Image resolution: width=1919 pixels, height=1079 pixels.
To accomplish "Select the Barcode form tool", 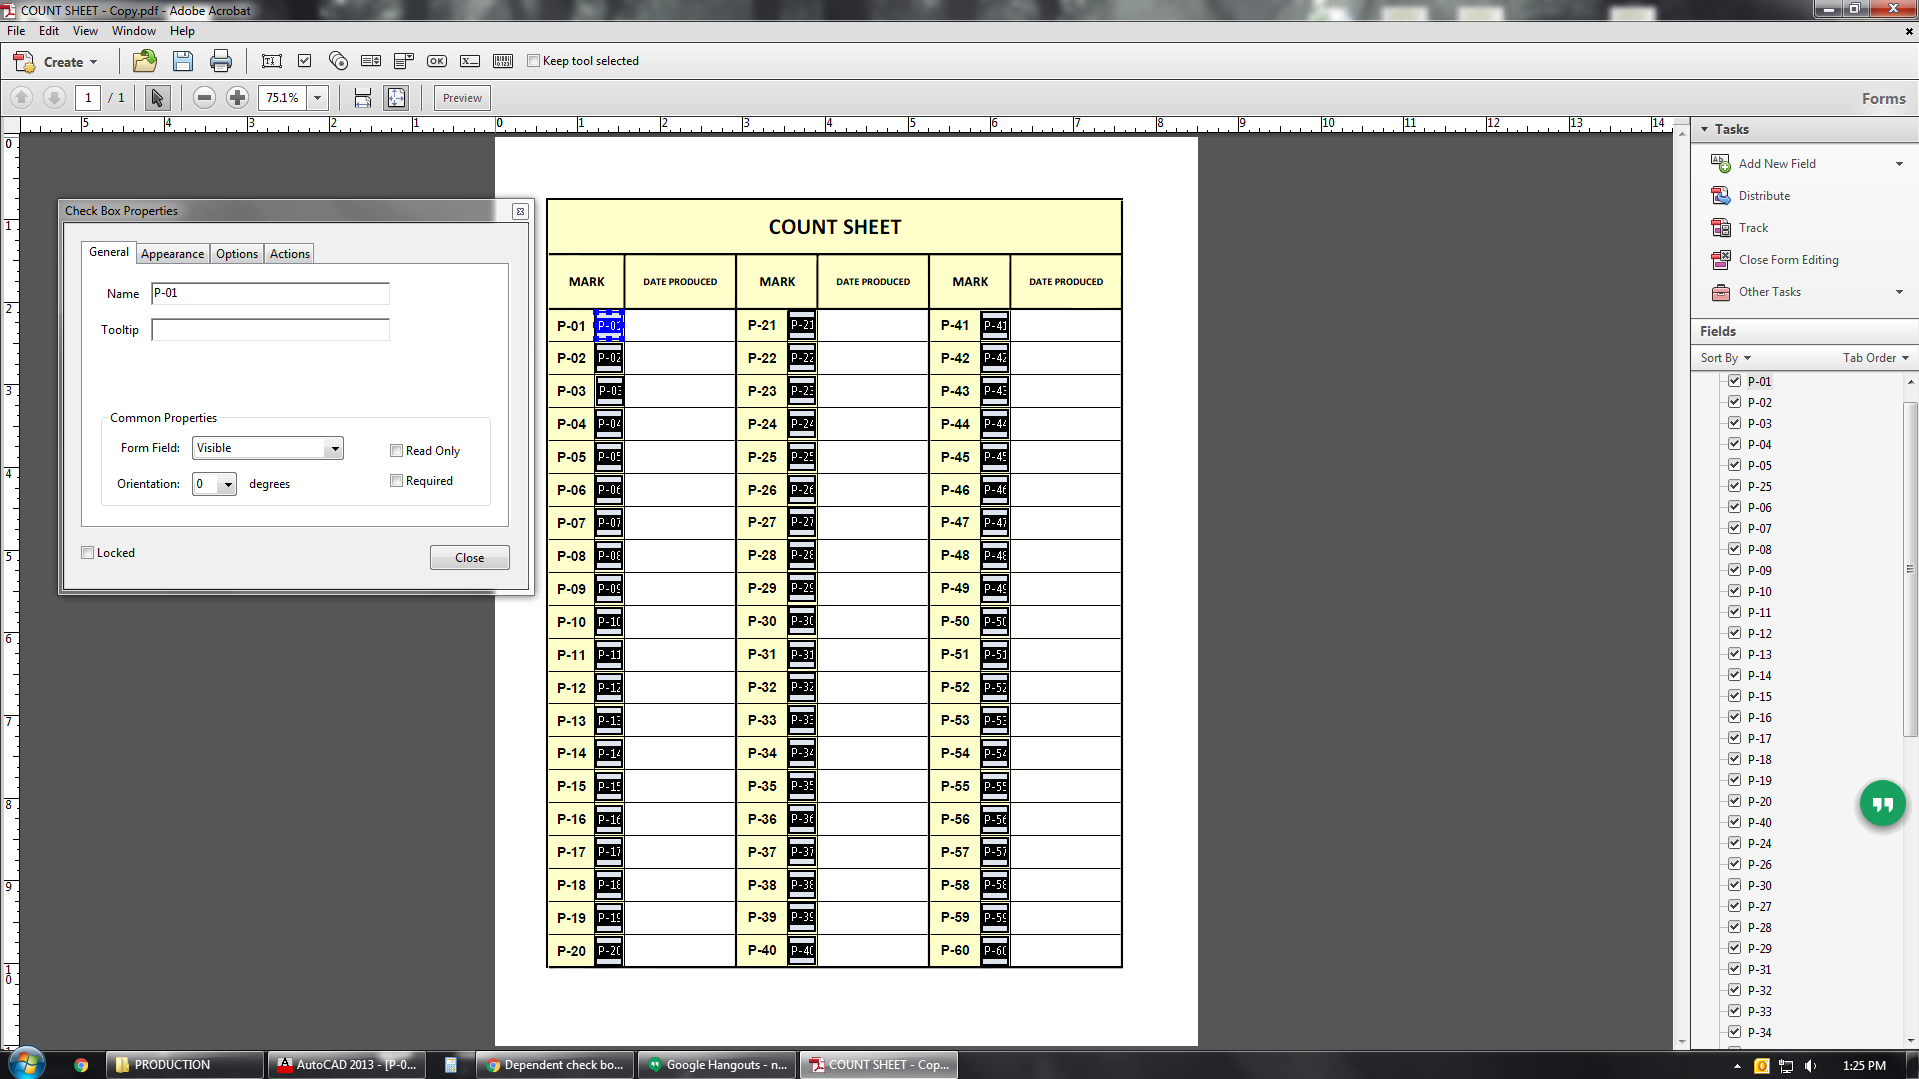I will (x=503, y=61).
